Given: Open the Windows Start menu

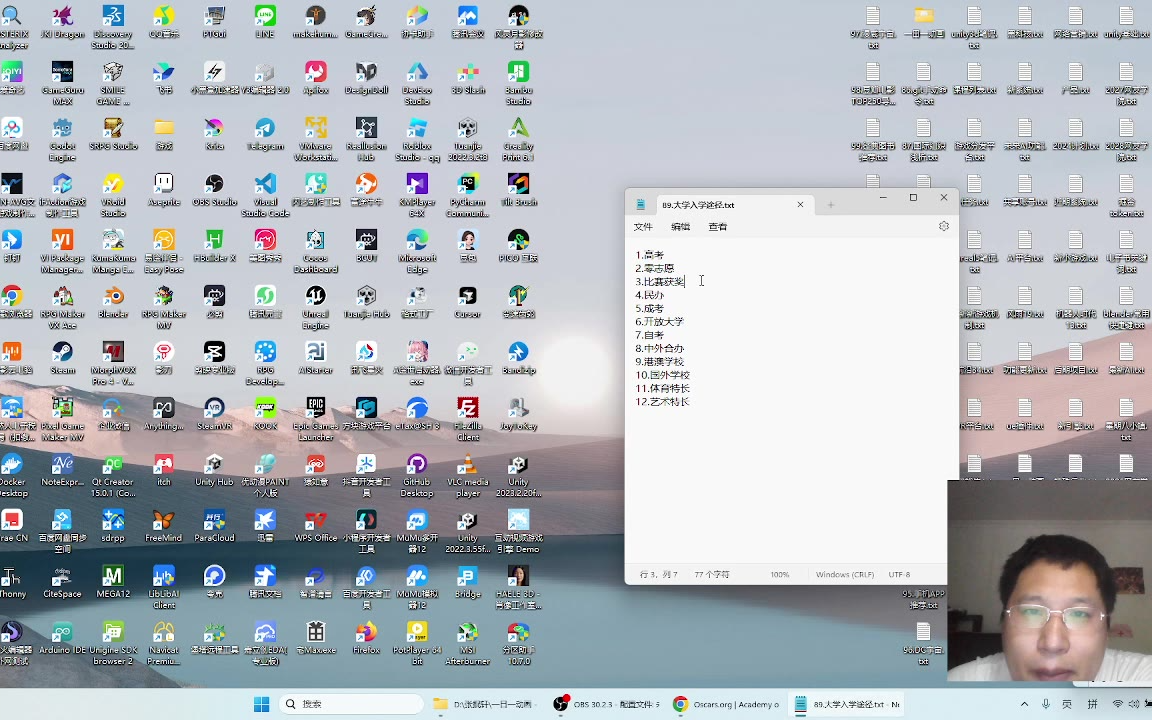Looking at the screenshot, I should coord(262,705).
